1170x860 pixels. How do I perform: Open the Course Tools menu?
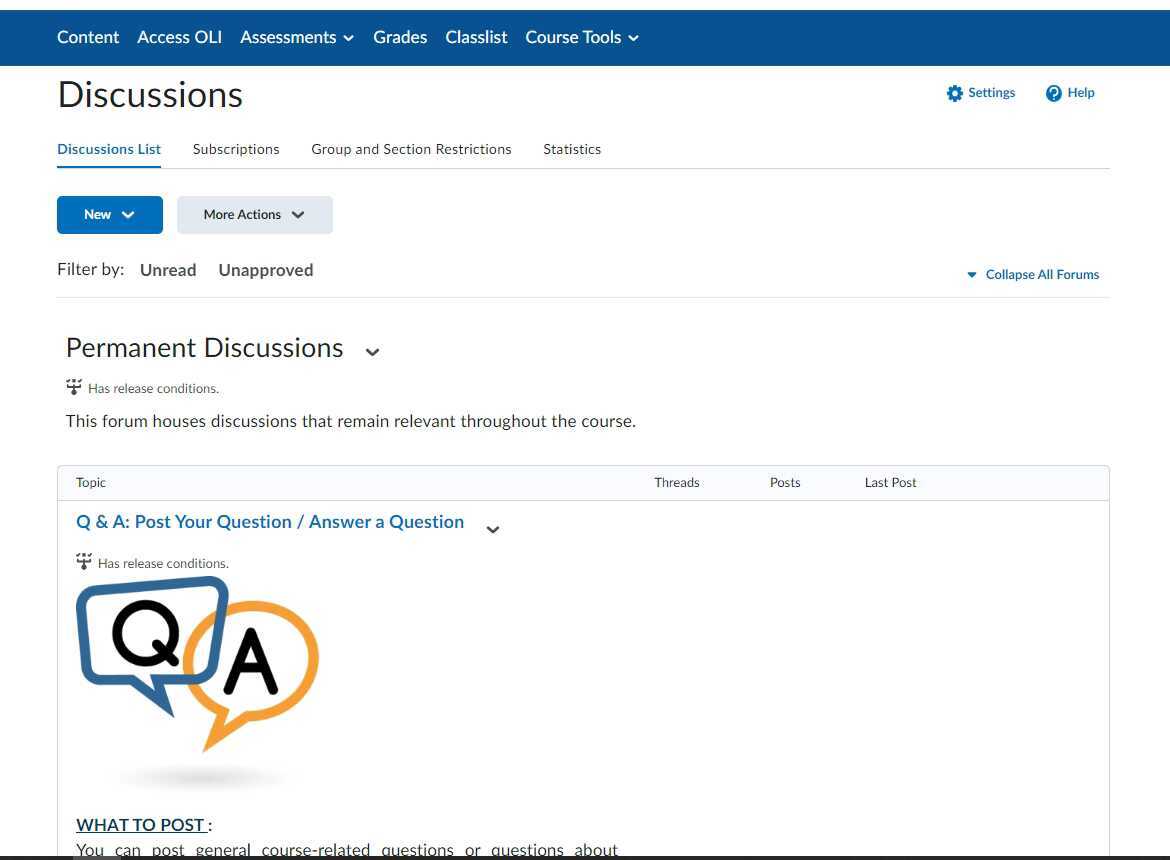click(582, 37)
